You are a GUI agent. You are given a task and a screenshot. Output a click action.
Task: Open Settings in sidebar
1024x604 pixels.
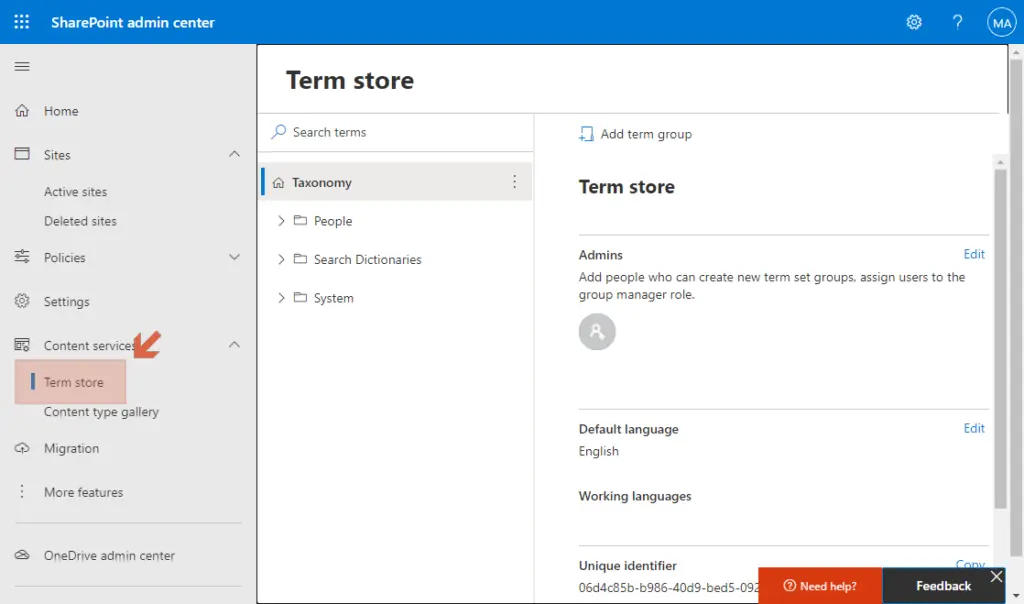coord(67,302)
